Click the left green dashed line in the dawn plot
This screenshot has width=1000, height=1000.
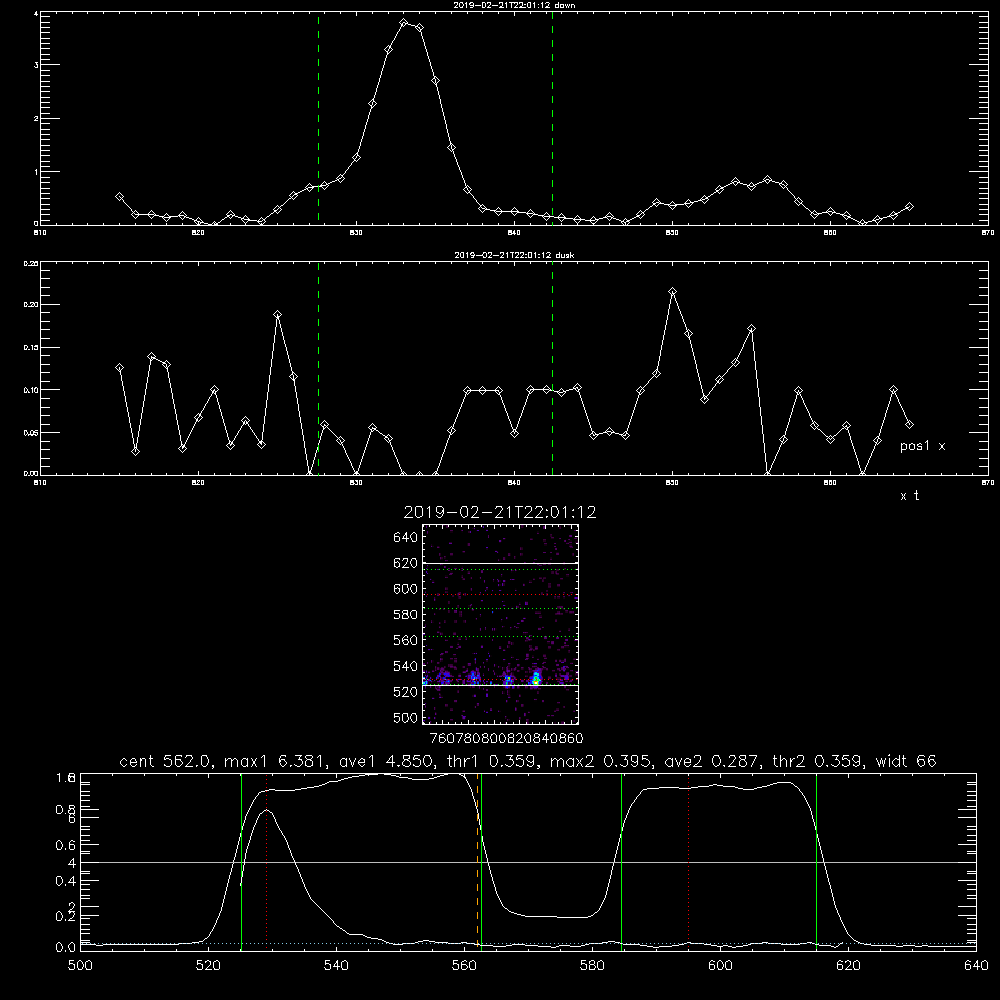(x=318, y=119)
